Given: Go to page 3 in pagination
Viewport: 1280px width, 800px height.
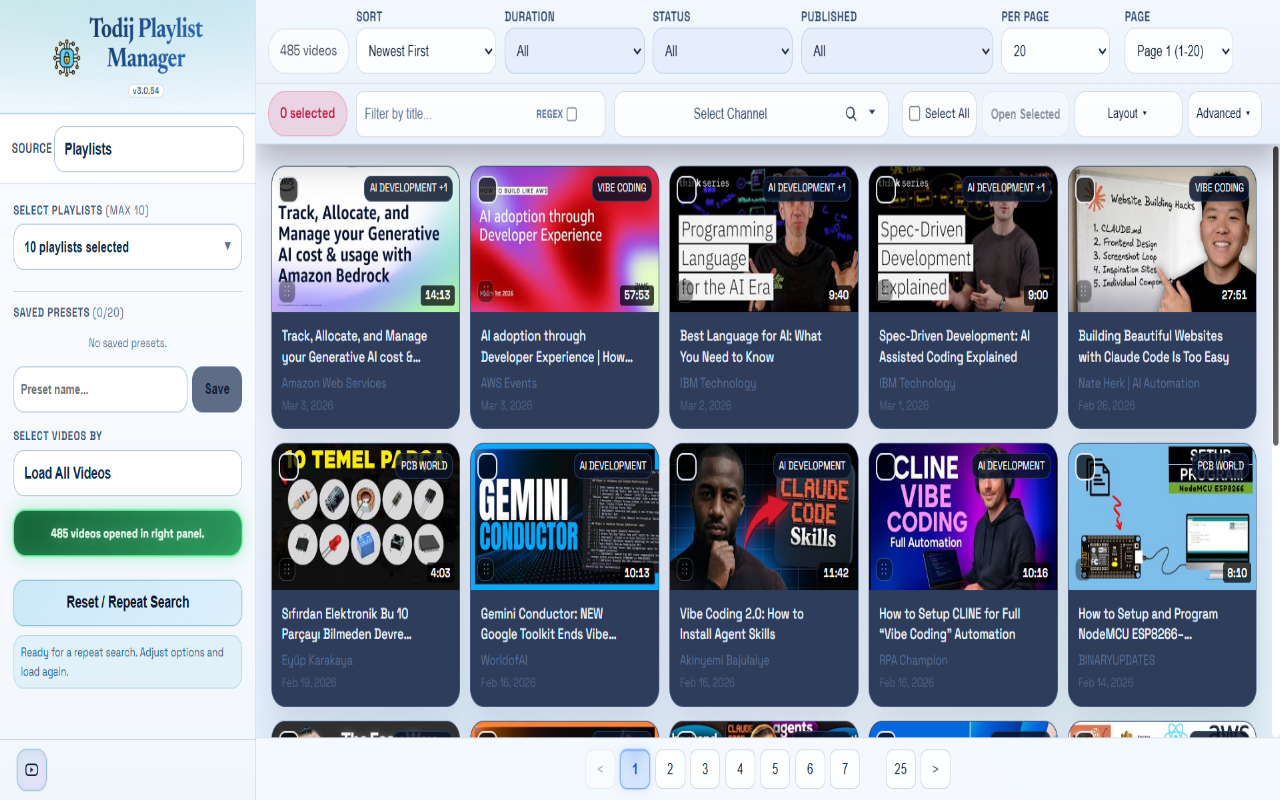Looking at the screenshot, I should 705,769.
